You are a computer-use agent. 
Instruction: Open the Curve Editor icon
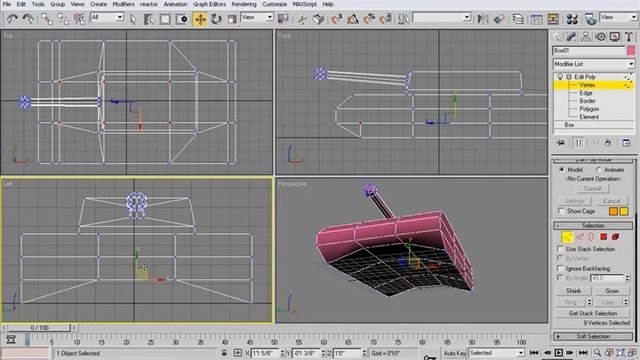tap(536, 19)
